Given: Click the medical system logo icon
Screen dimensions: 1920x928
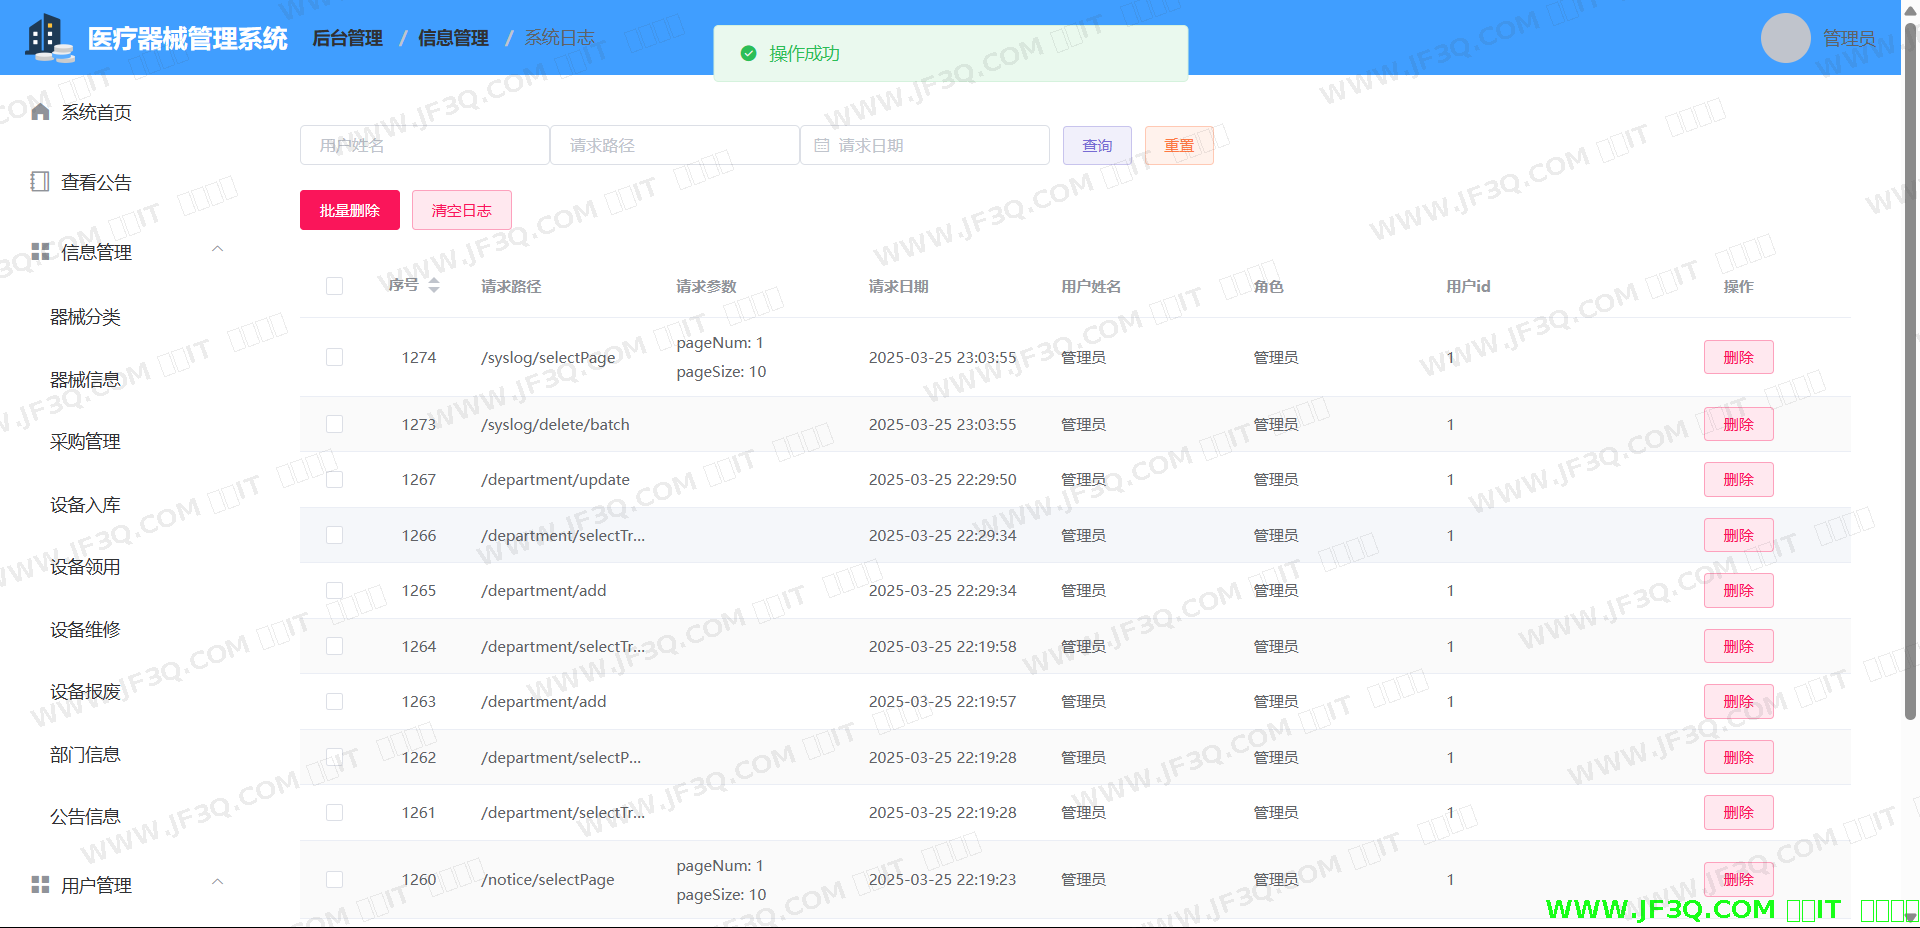Looking at the screenshot, I should coord(48,38).
